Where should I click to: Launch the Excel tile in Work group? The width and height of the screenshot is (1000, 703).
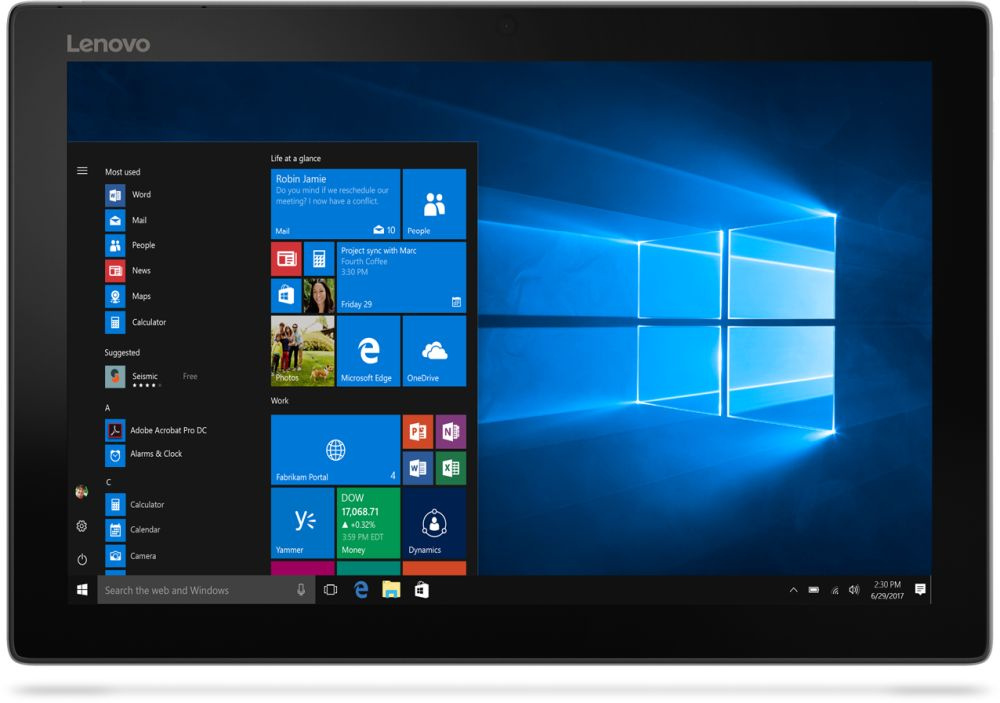pos(451,467)
